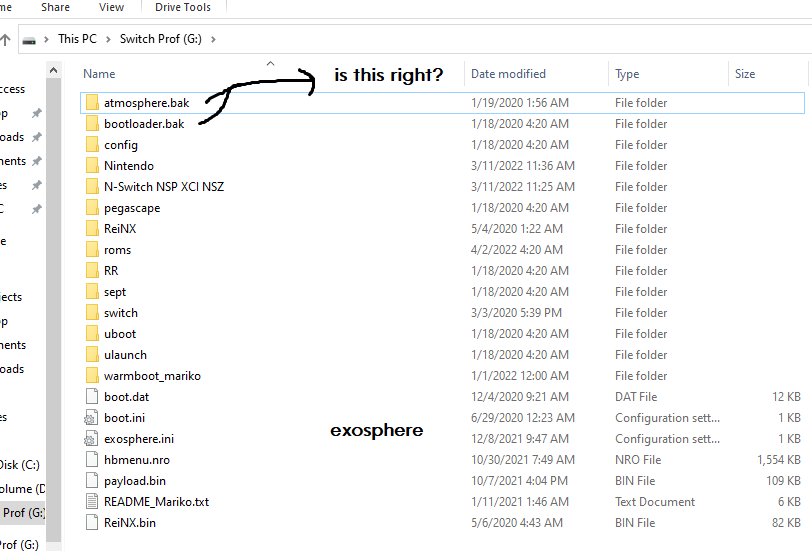Select highlighted Prof (G:) drive in sidebar
Screen dimensions: 812x551
coord(22,513)
